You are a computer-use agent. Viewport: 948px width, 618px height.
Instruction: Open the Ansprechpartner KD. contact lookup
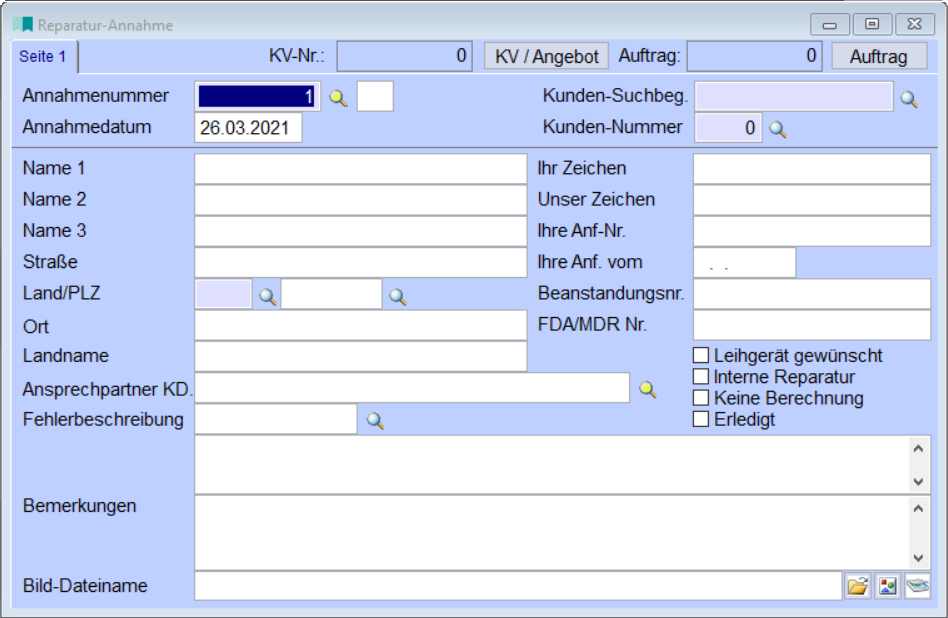pyautogui.click(x=647, y=389)
